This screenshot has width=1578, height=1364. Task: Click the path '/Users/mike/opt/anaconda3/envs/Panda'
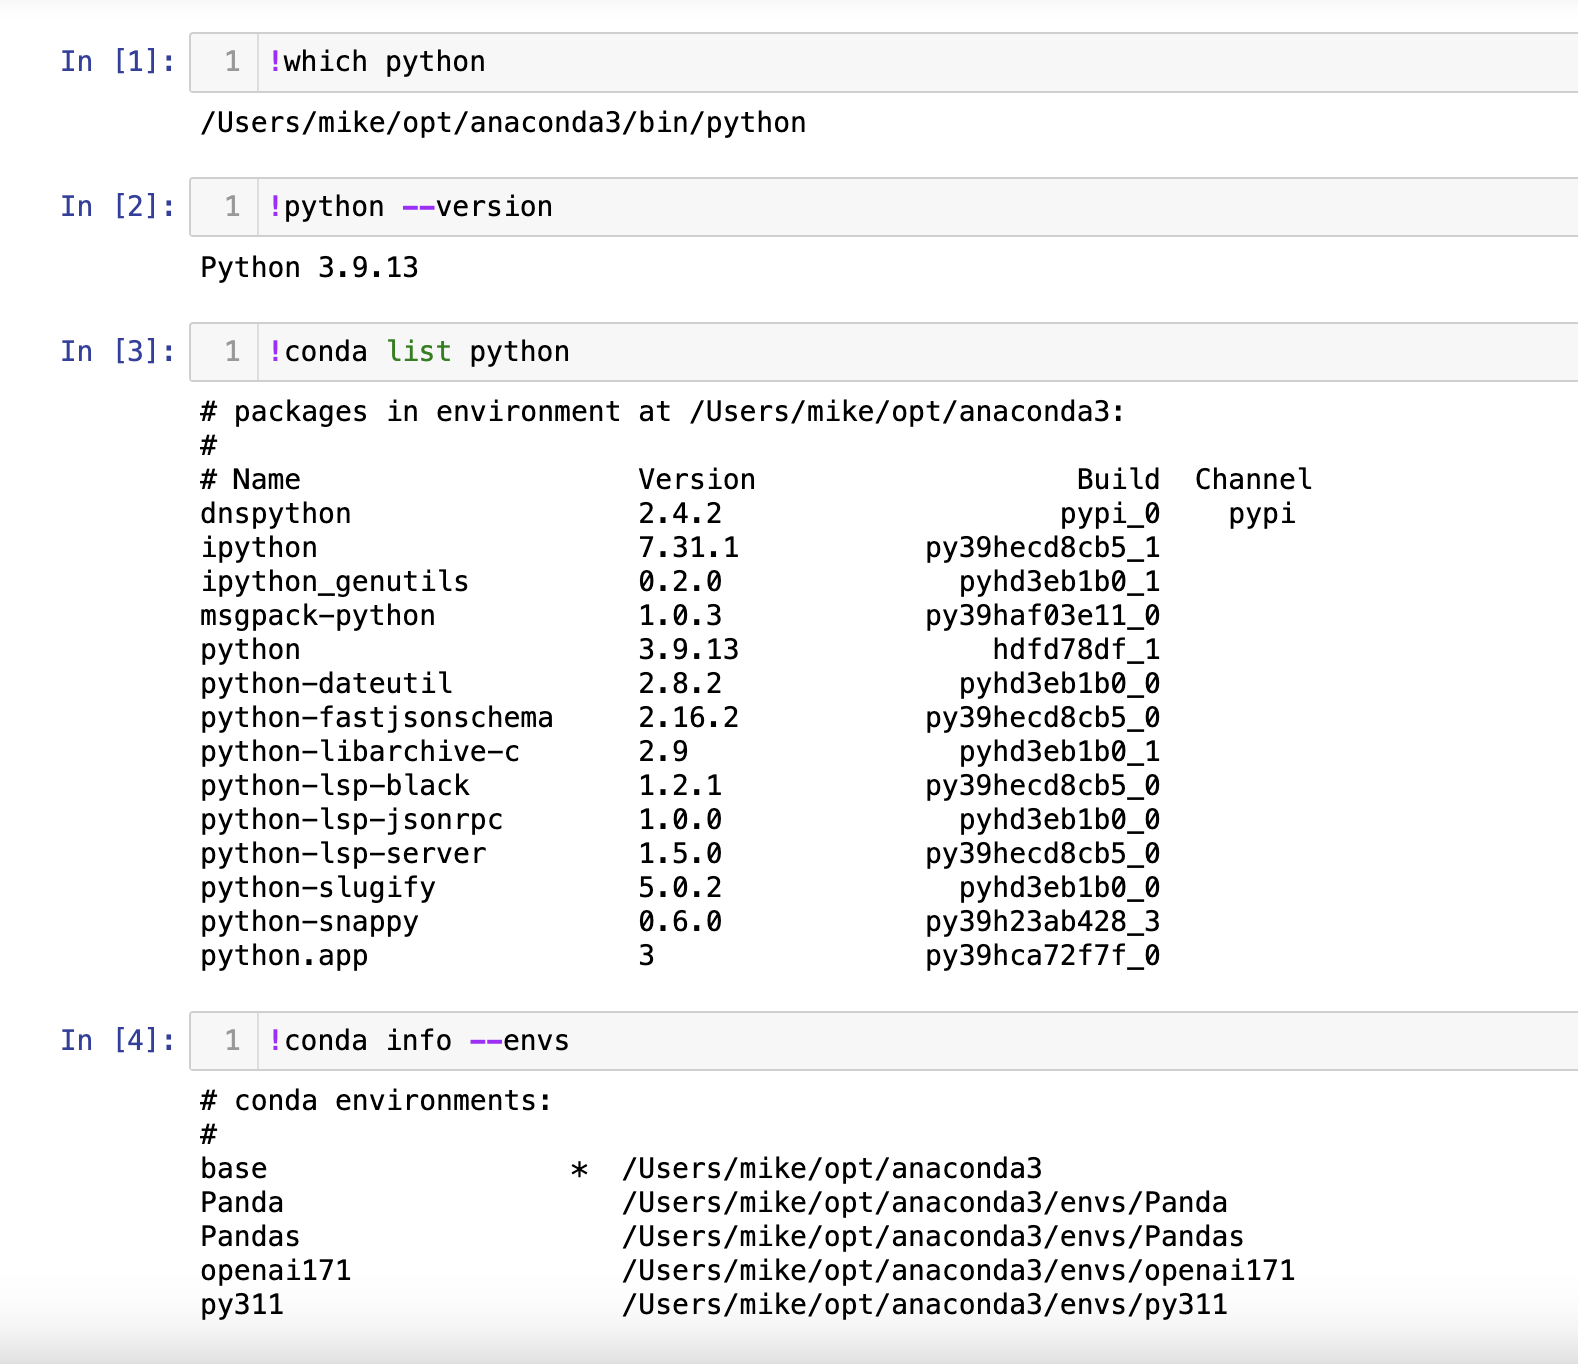coord(925,1203)
